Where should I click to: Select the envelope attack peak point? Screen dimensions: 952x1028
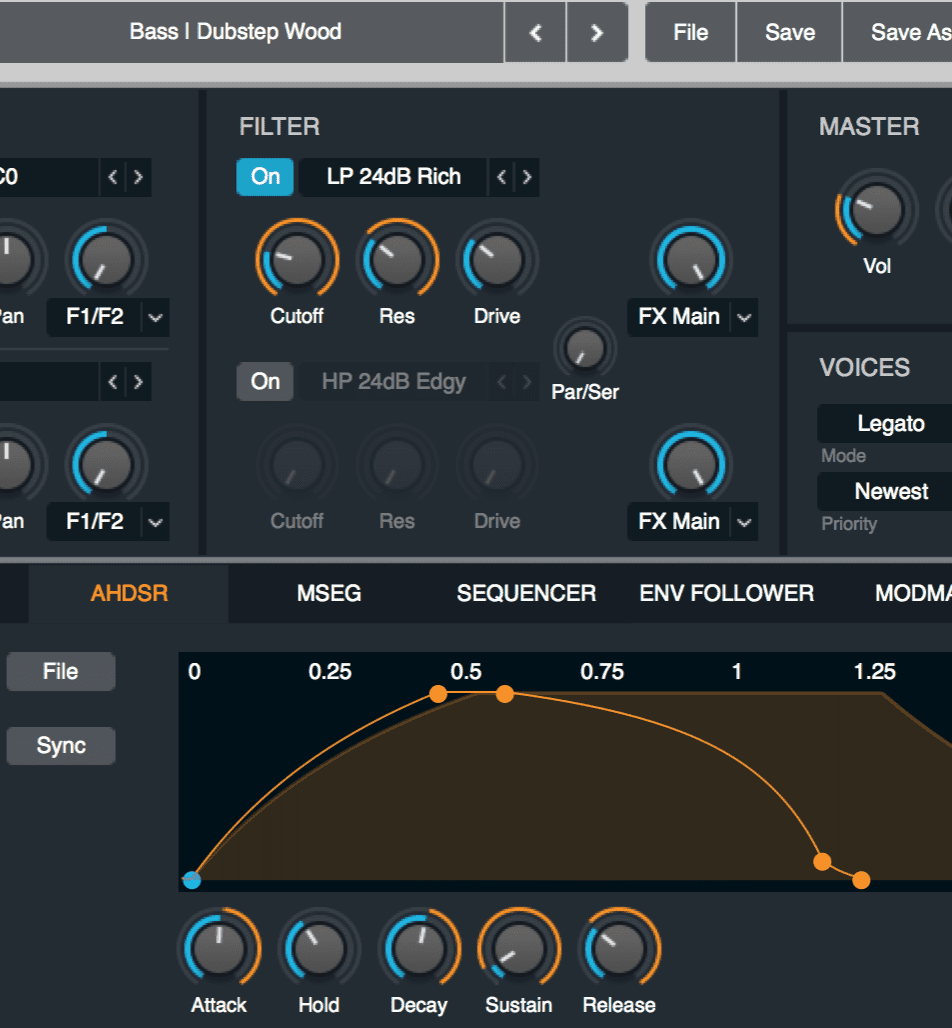pos(438,694)
